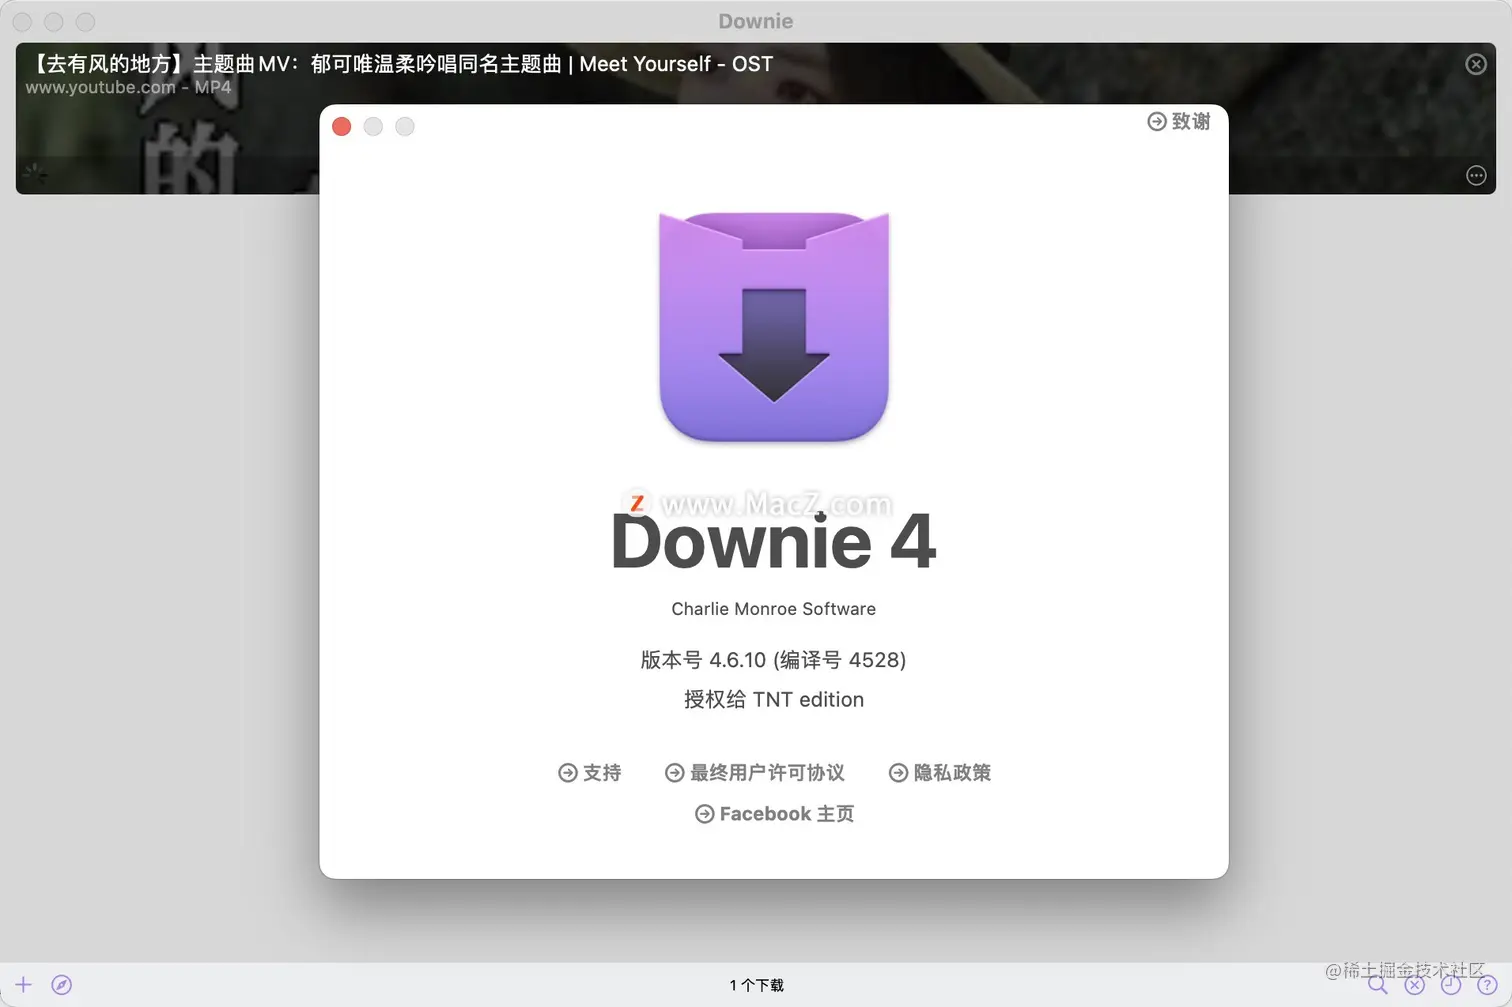Click the www.youtube.com - MP4 subtitle
The image size is (1512, 1007).
click(x=128, y=87)
